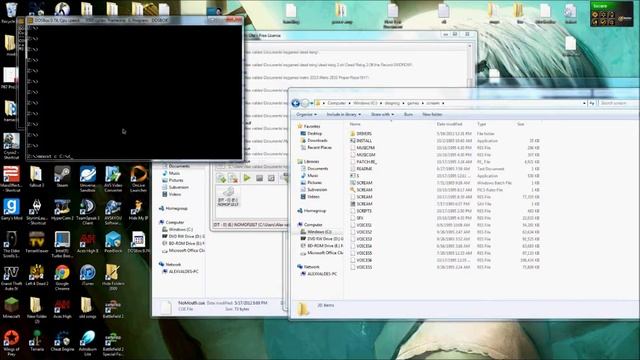Image resolution: width=640 pixels, height=360 pixels.
Task: Select Subversion library in scream window sidebar
Action: [x=317, y=189]
